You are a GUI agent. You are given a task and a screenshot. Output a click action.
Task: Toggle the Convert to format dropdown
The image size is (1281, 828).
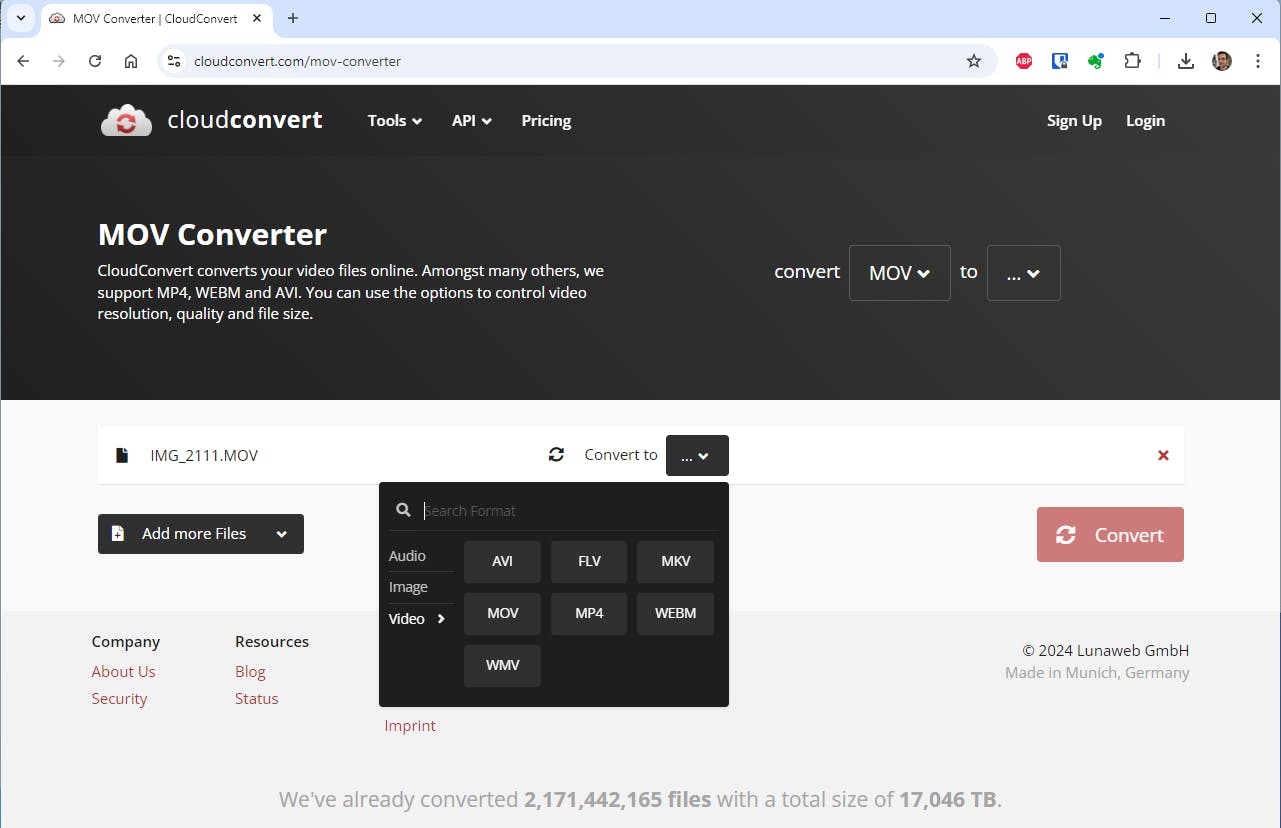coord(697,455)
